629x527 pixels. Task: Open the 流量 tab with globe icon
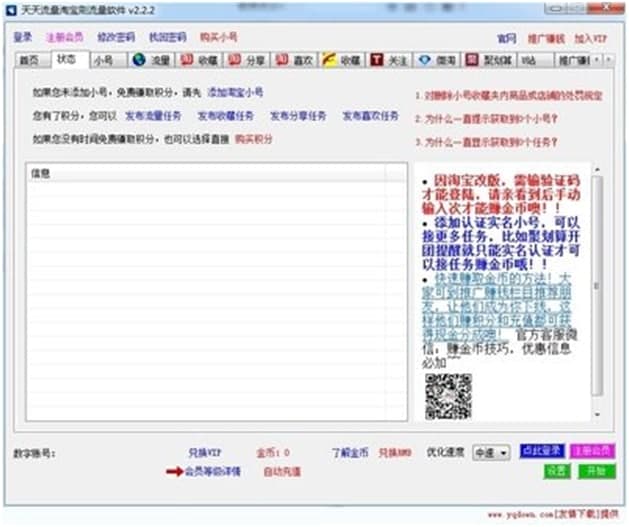[x=152, y=60]
